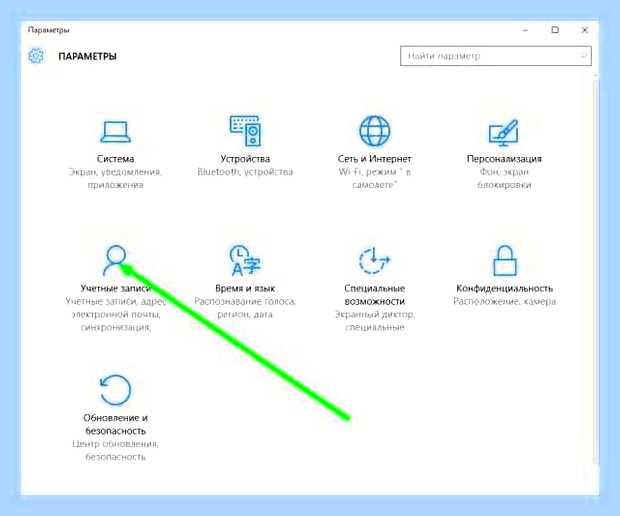Select the Обновление и безопасность label
This screenshot has height=516, width=620.
115,424
